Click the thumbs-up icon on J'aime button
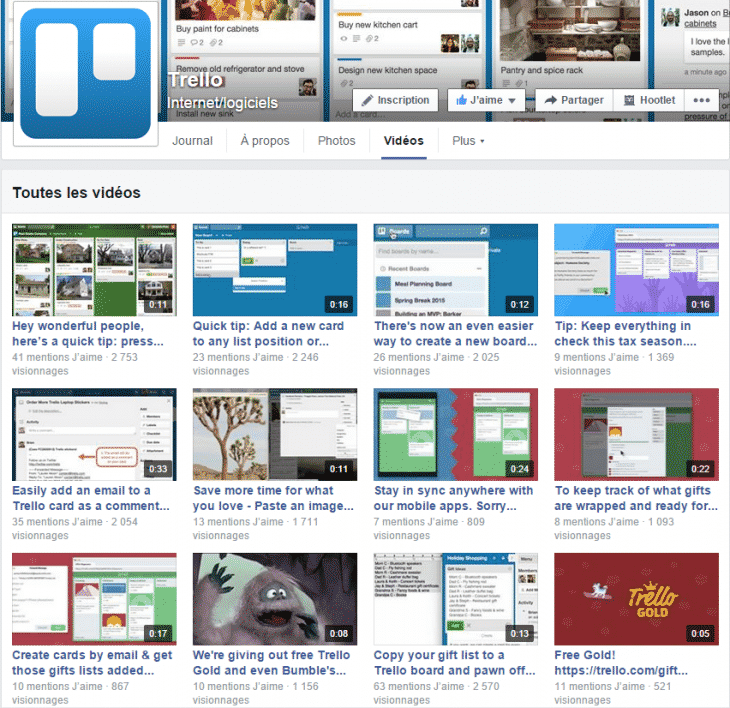The height and width of the screenshot is (708, 730). pyautogui.click(x=461, y=100)
